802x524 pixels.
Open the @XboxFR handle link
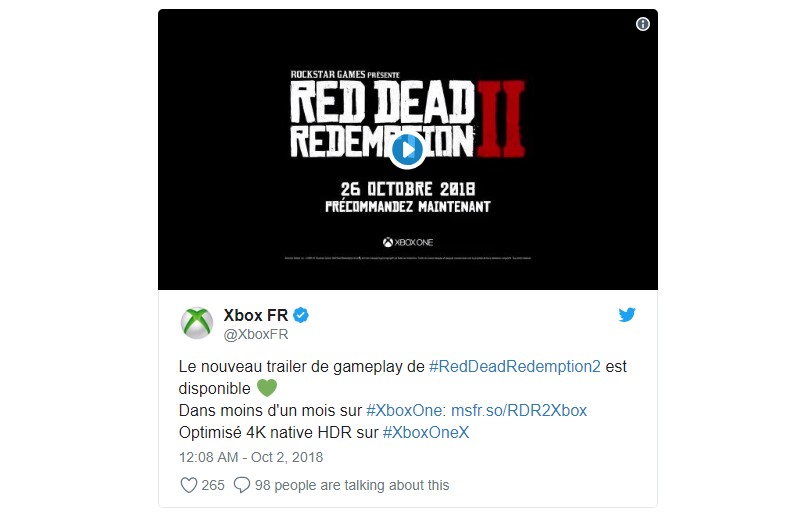pos(256,334)
